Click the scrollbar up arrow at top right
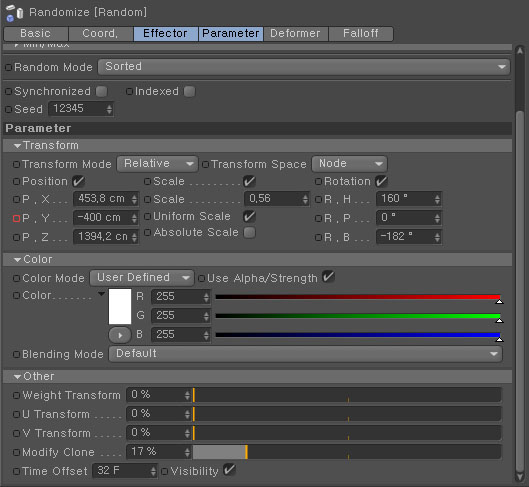The height and width of the screenshot is (487, 529). click(x=520, y=51)
